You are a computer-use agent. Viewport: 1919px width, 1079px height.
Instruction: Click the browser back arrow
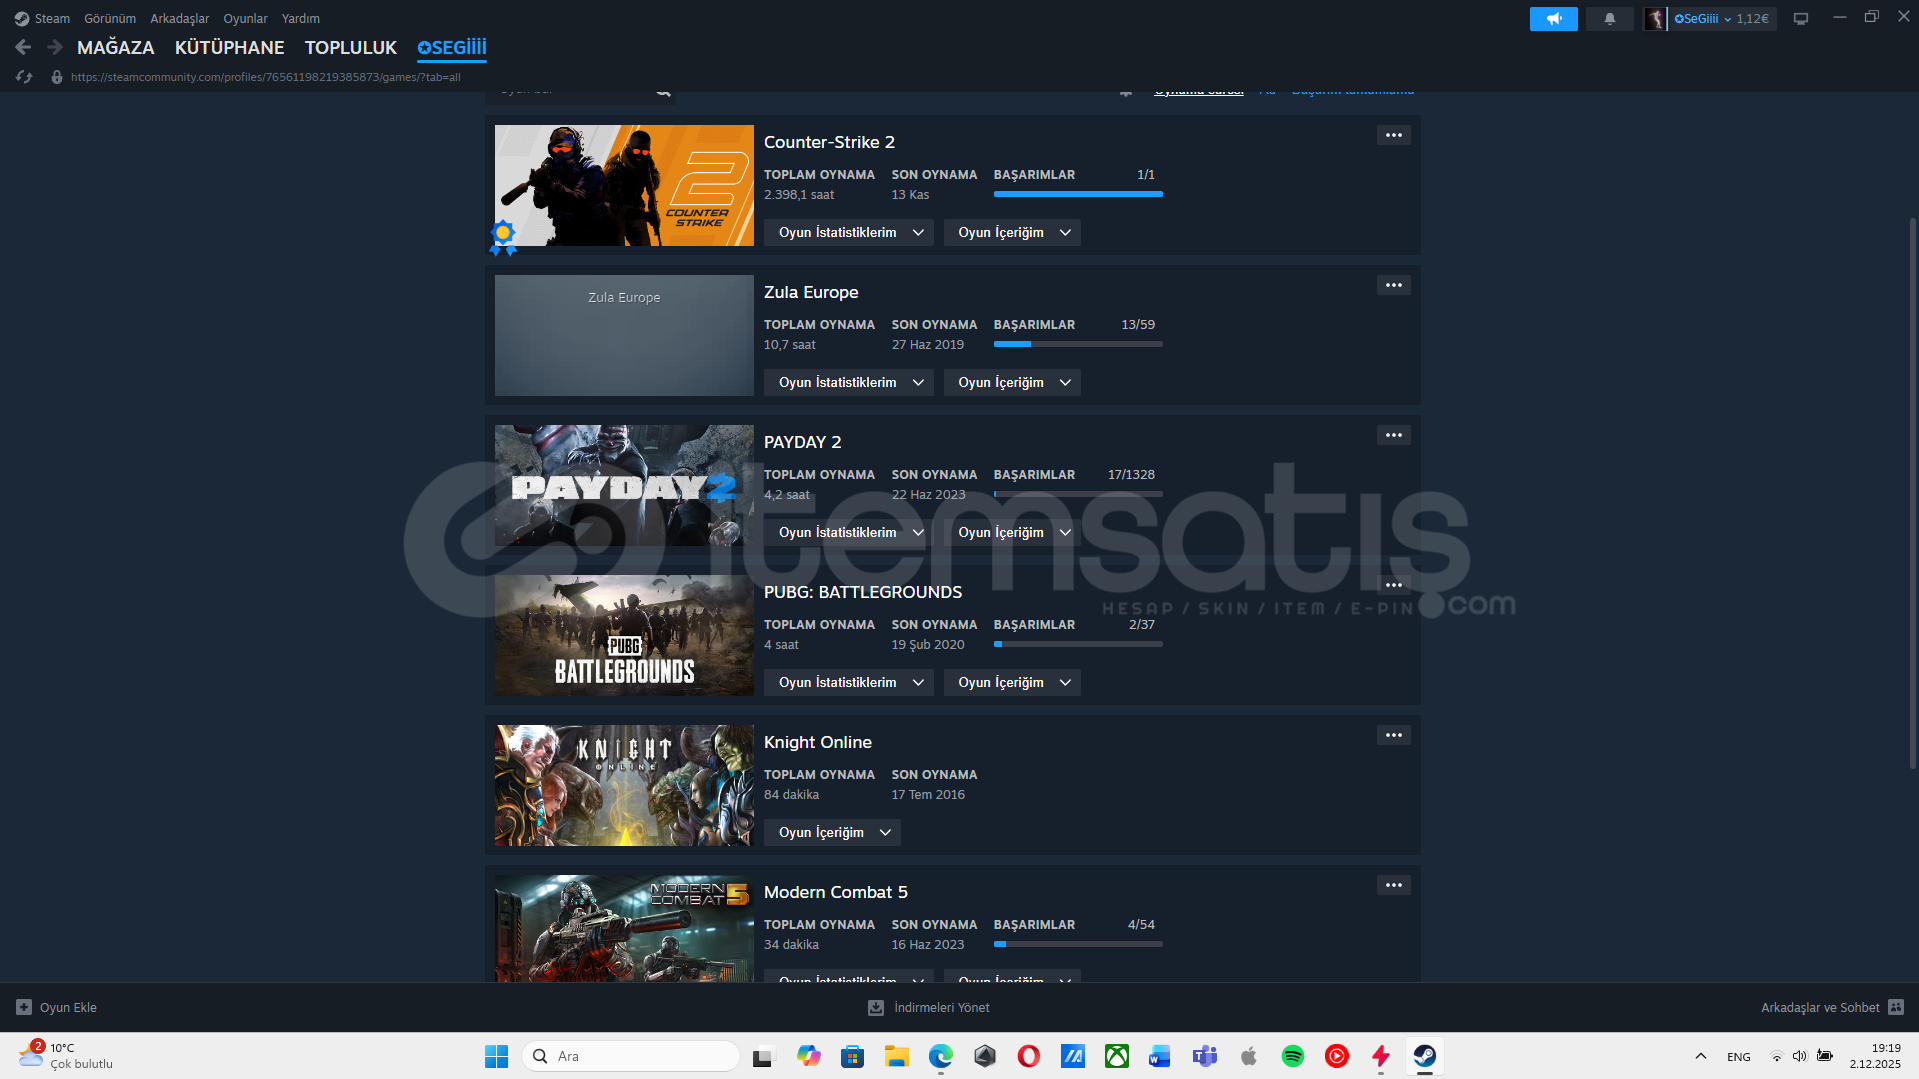24,47
